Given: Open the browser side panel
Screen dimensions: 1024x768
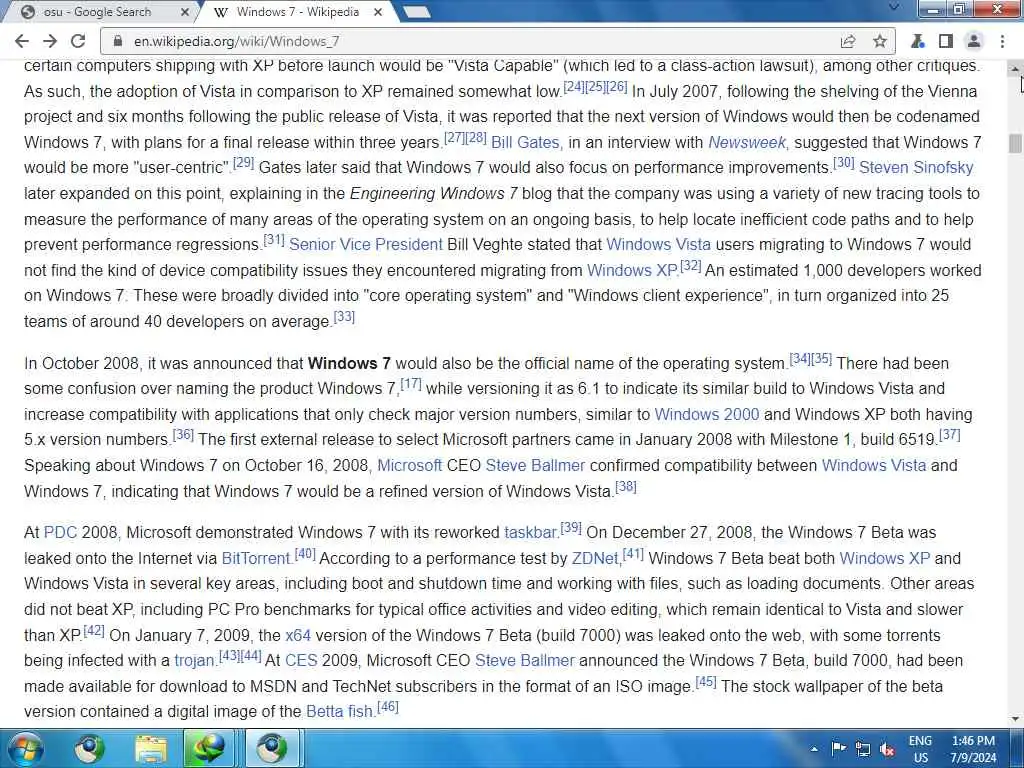Looking at the screenshot, I should pos(946,41).
